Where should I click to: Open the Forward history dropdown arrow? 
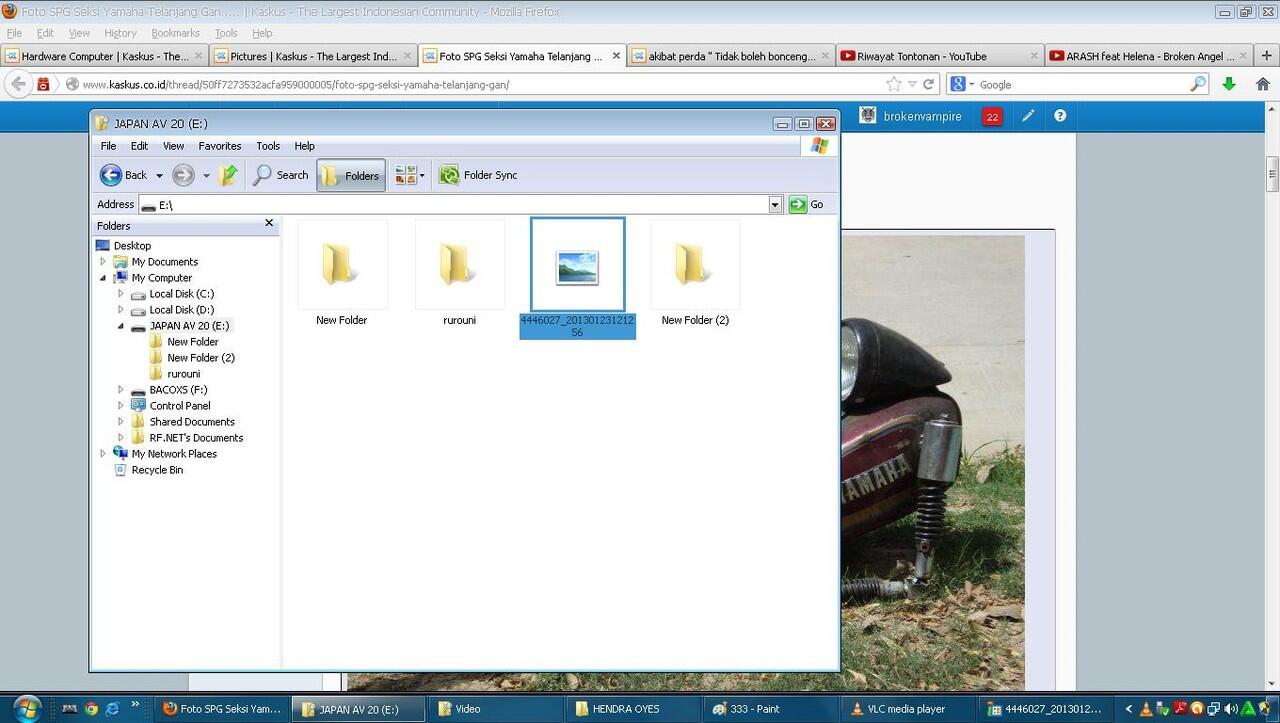[206, 176]
